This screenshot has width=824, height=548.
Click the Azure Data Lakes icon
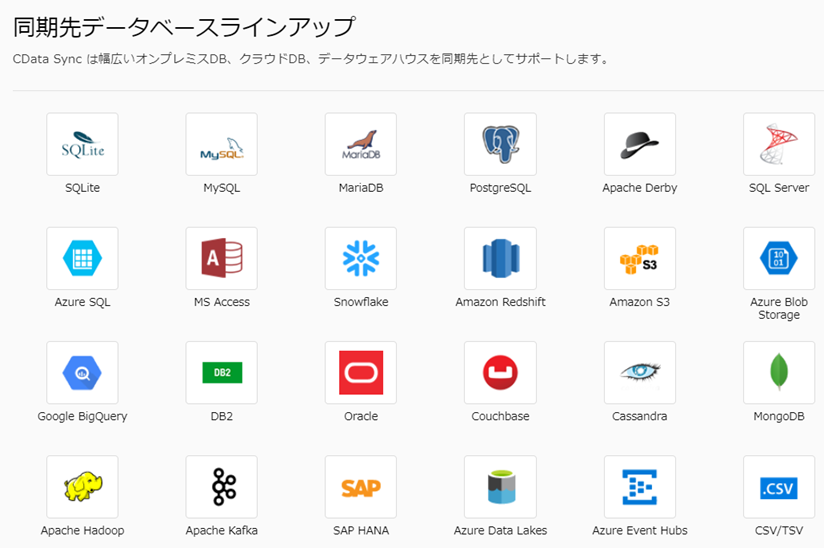click(500, 487)
